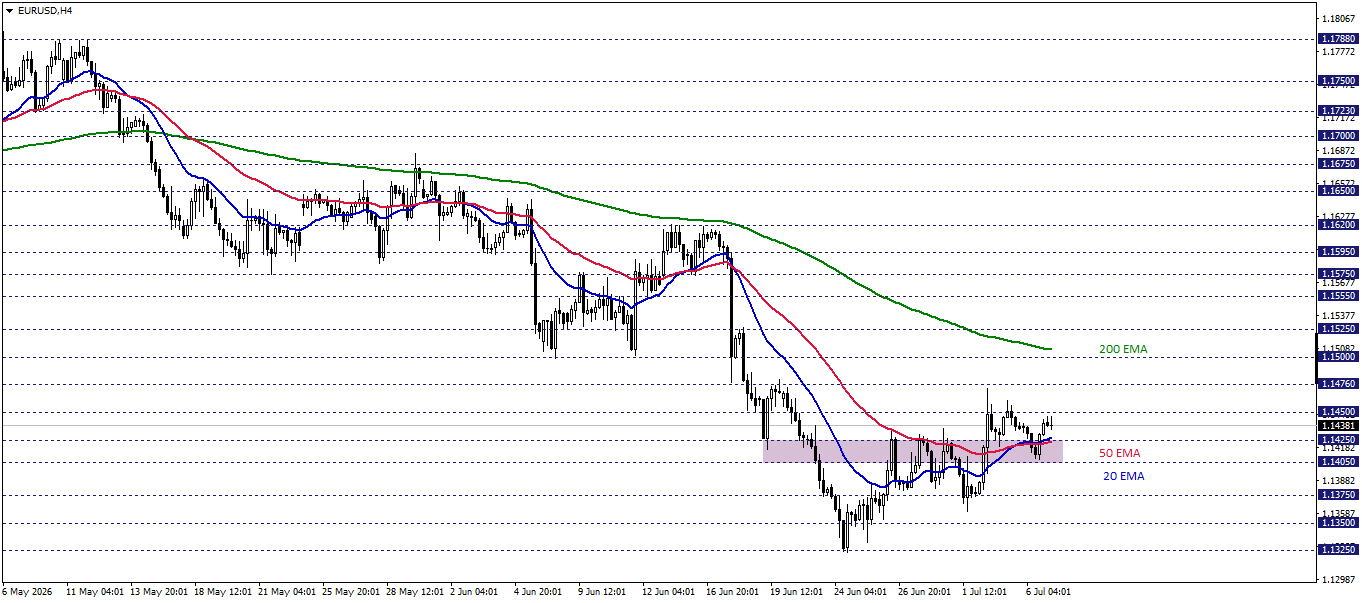Click the 1.16500 price level label
The image size is (1362, 603).
[x=1337, y=190]
